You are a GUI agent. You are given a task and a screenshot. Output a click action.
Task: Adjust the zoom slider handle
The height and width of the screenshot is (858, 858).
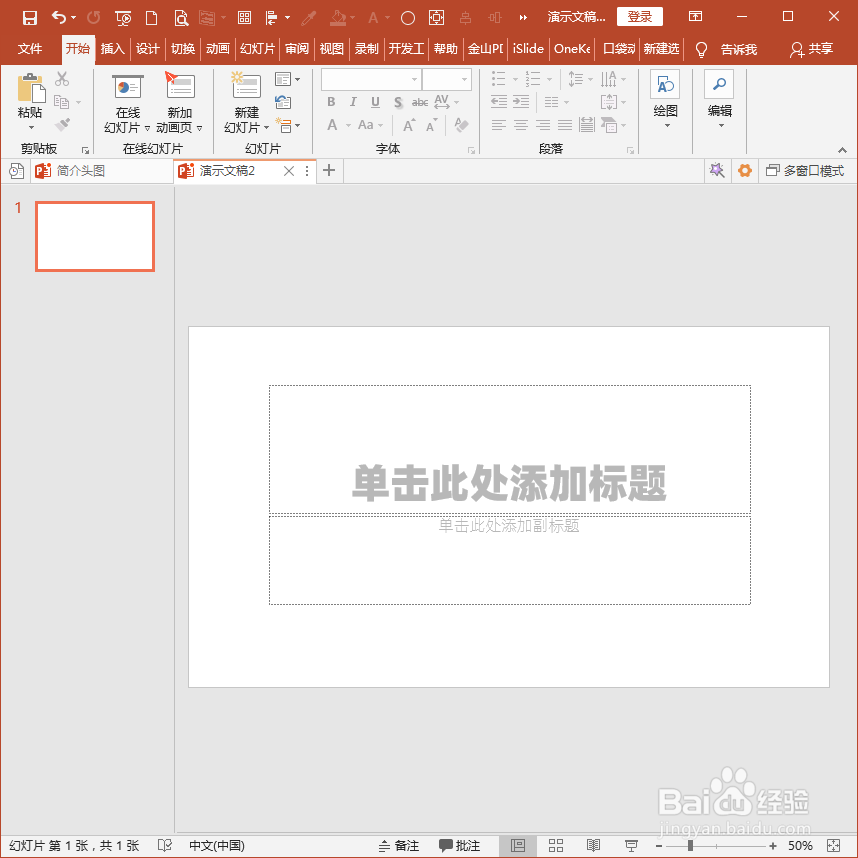(x=691, y=846)
